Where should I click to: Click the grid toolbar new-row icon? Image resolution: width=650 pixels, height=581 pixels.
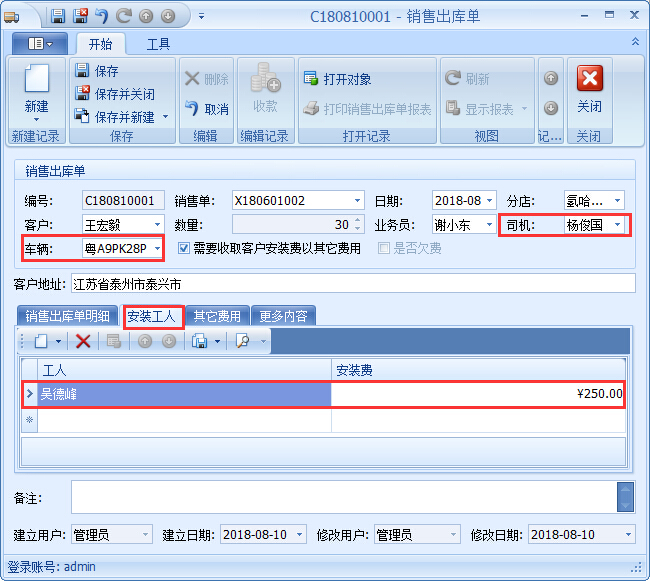pyautogui.click(x=41, y=341)
